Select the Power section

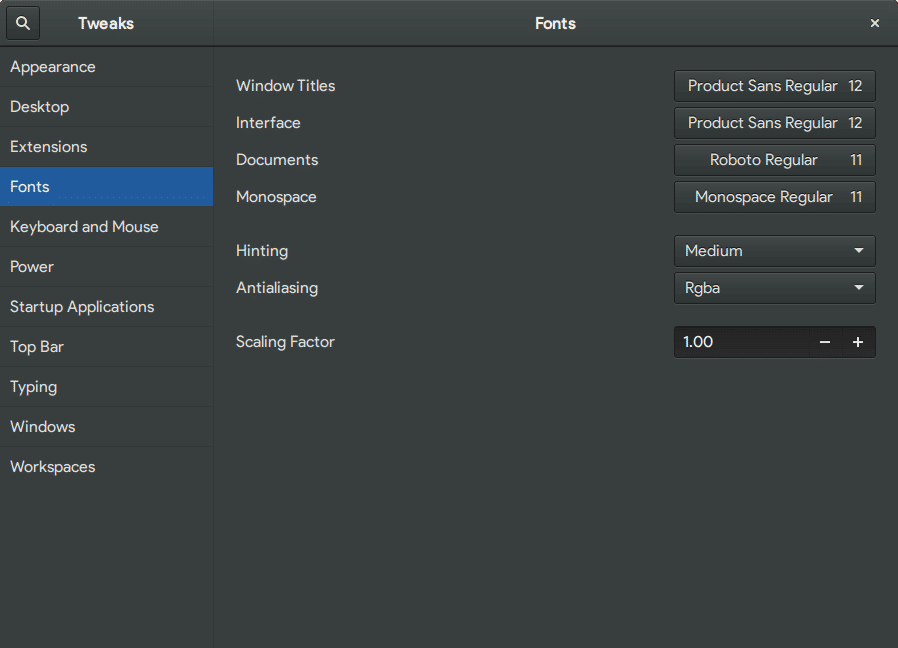(x=32, y=267)
